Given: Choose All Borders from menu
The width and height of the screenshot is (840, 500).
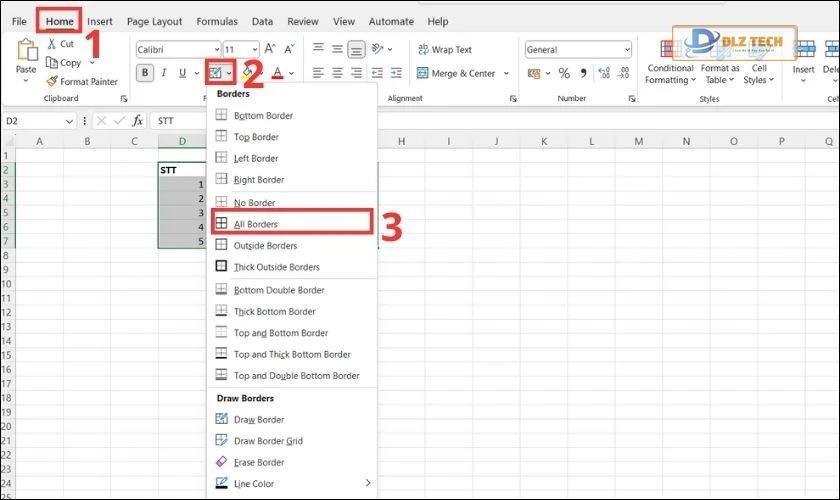Looking at the screenshot, I should click(255, 224).
